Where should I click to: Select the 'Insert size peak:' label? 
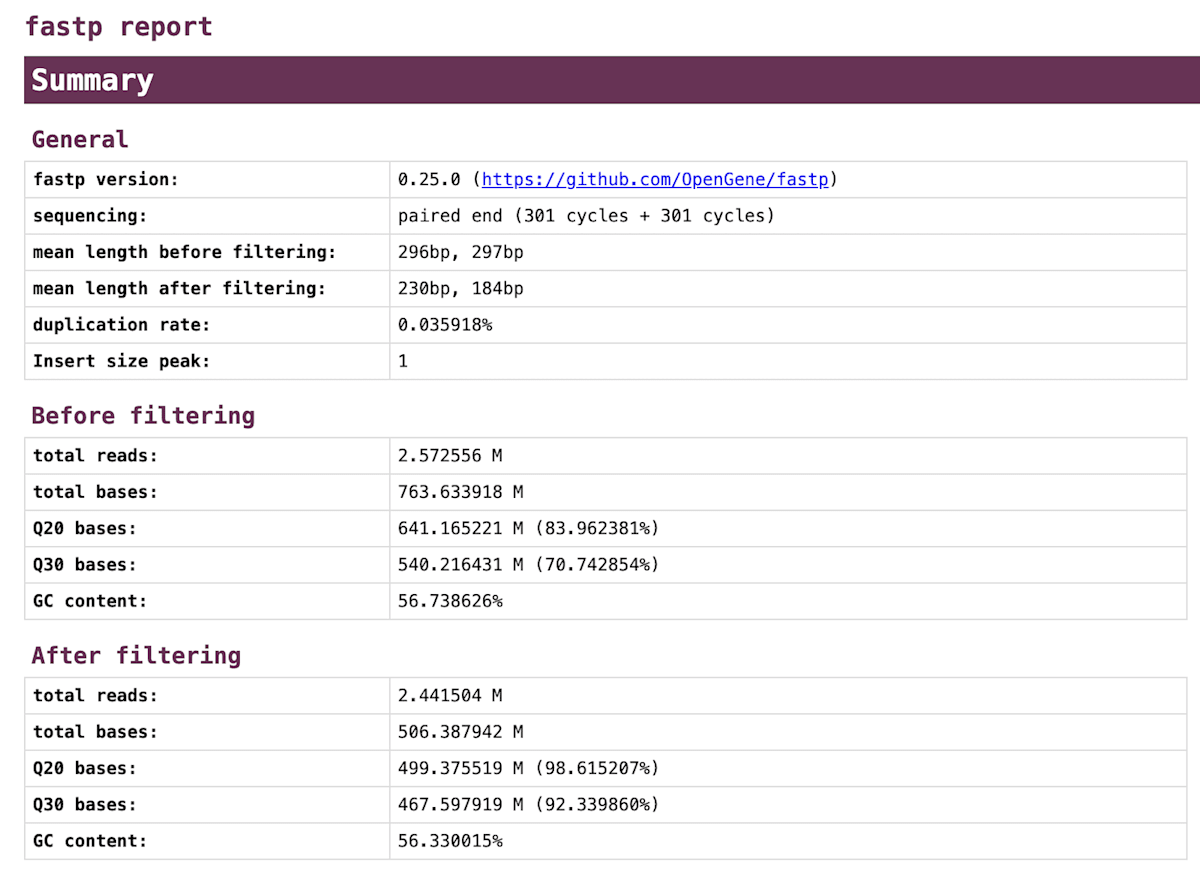(121, 360)
